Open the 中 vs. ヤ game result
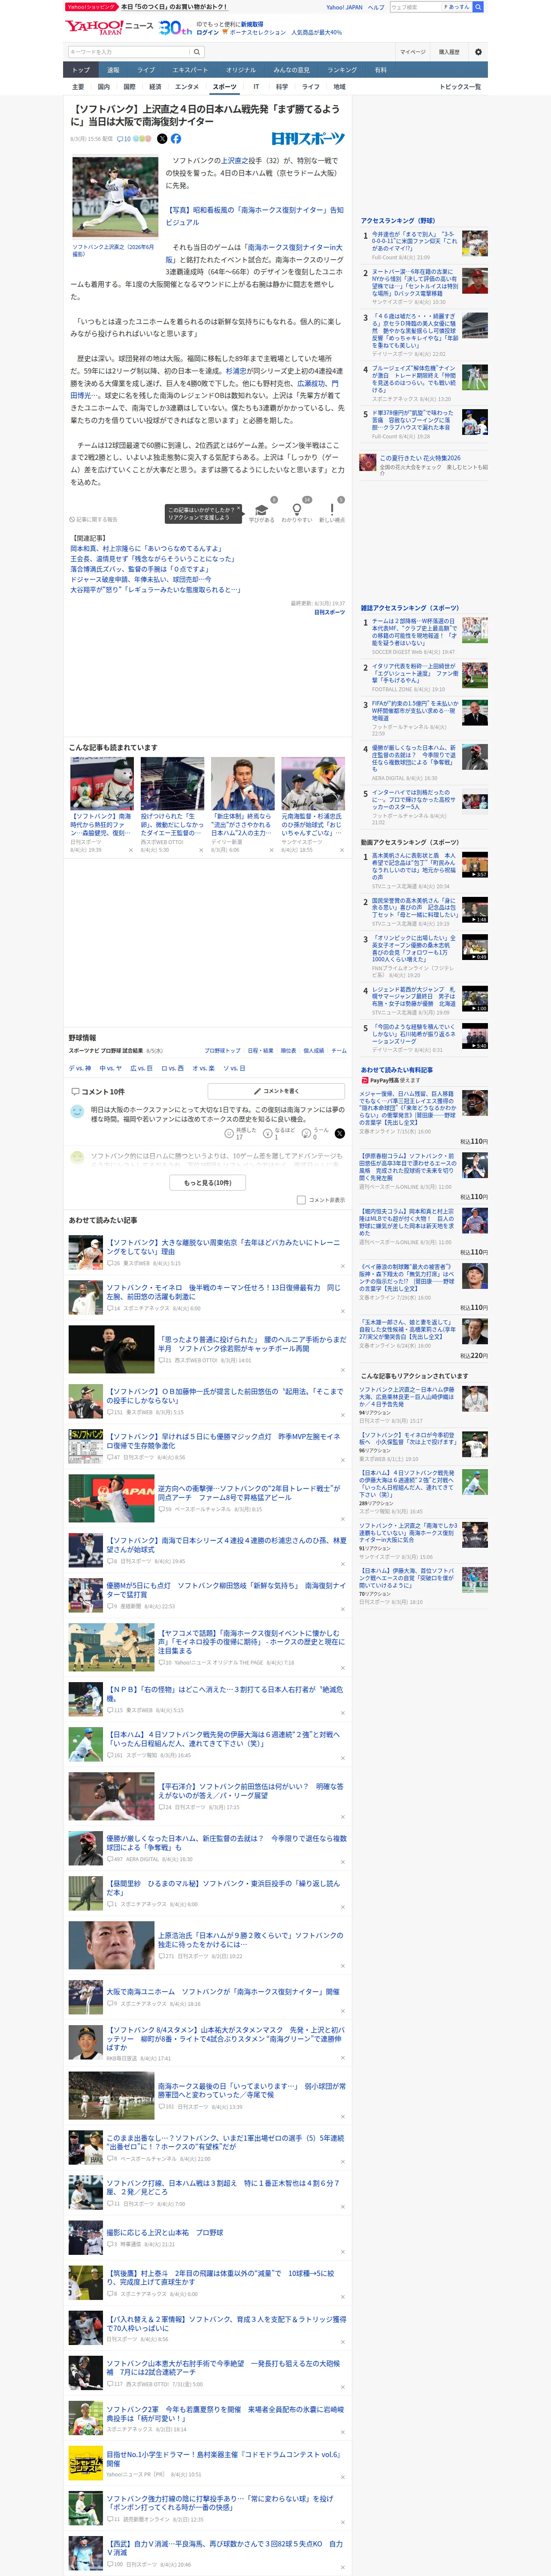 tap(111, 1068)
